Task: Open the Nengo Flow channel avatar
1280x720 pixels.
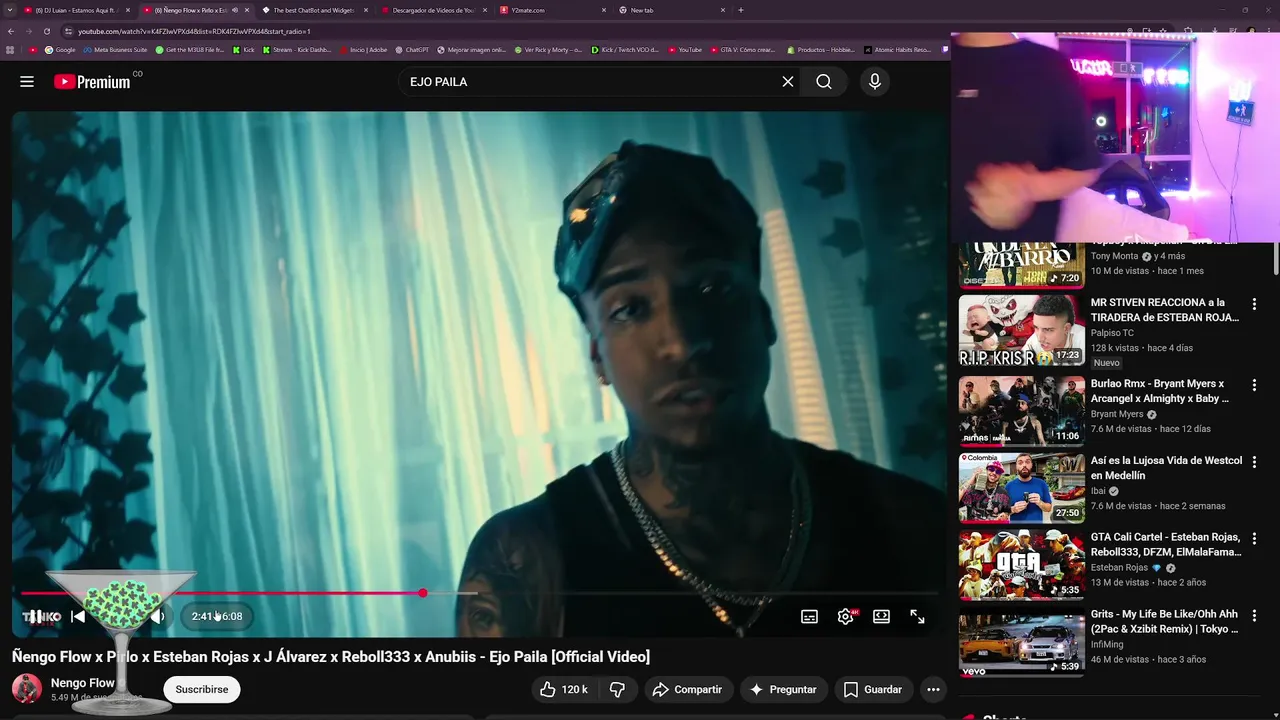Action: pos(26,688)
